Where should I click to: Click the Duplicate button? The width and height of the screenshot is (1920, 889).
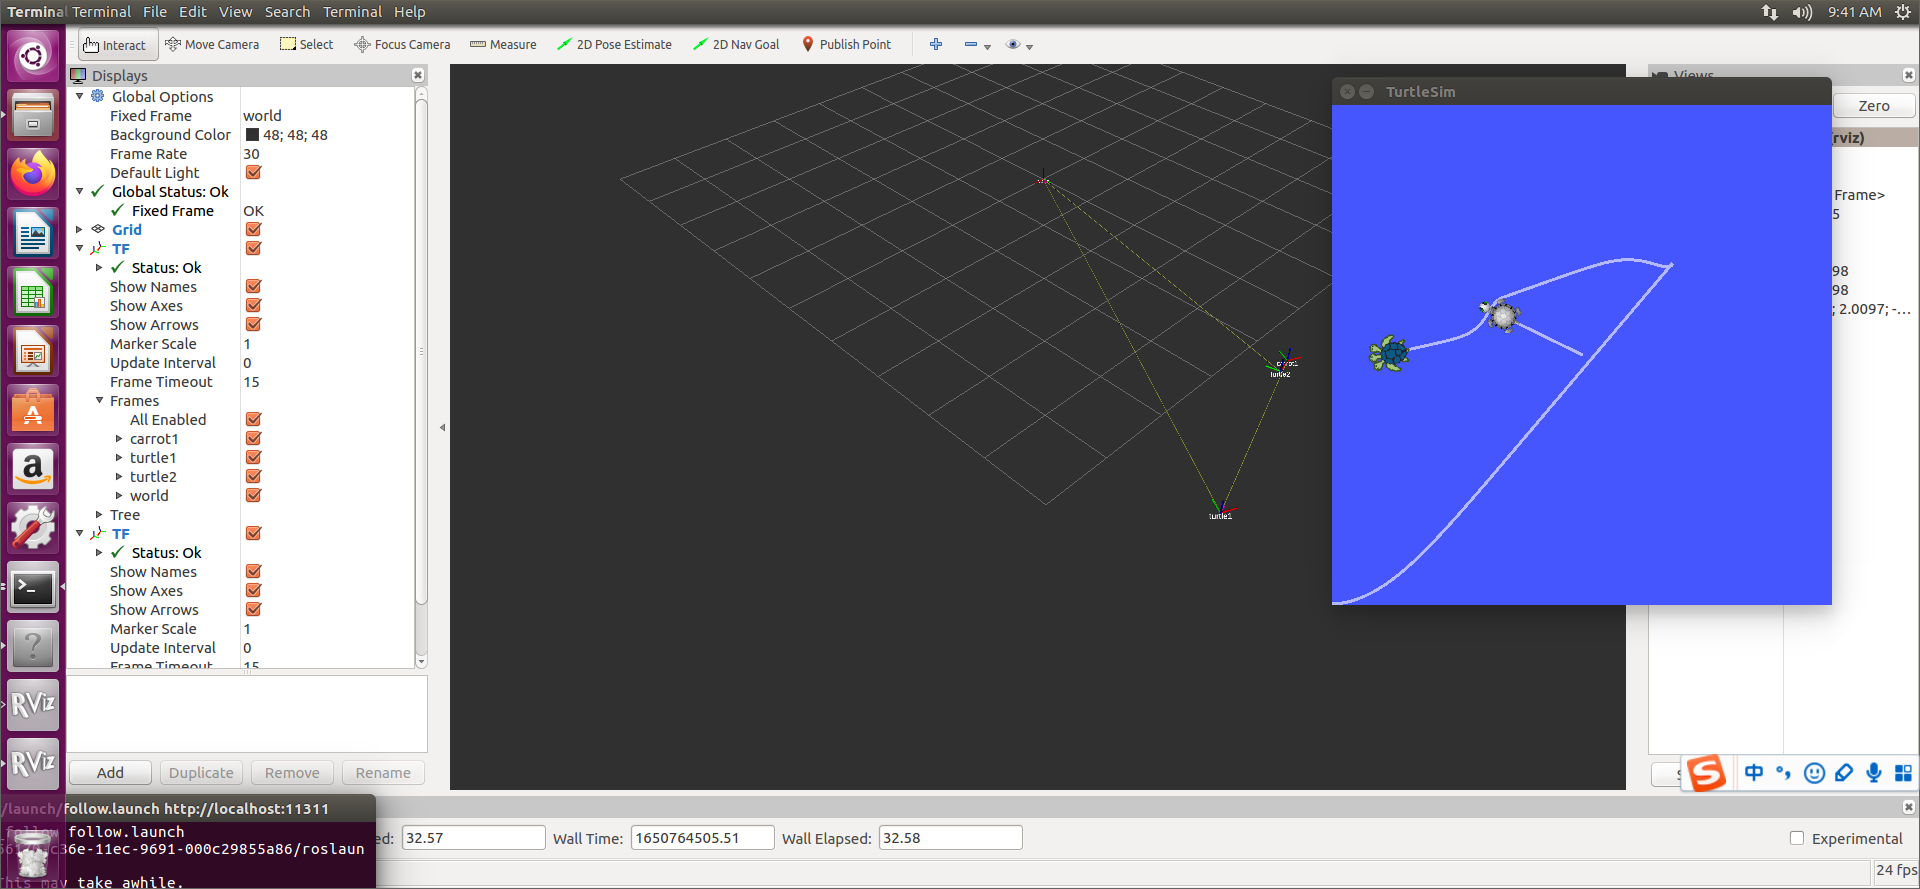(201, 773)
